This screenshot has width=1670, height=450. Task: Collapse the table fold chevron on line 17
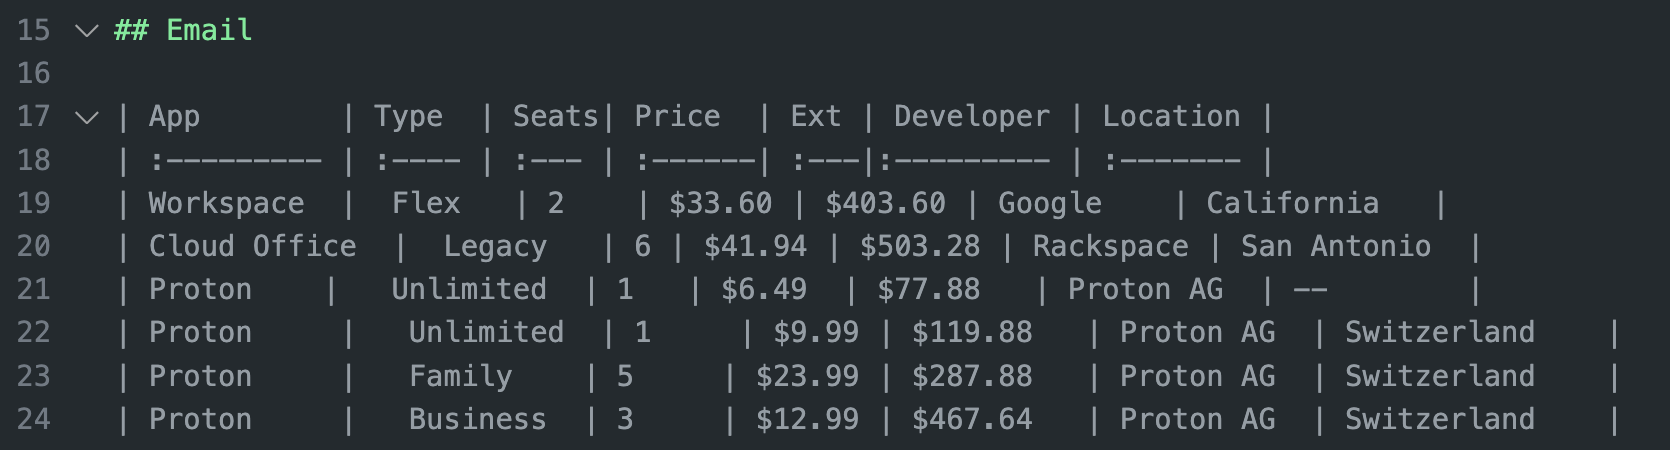click(x=87, y=118)
